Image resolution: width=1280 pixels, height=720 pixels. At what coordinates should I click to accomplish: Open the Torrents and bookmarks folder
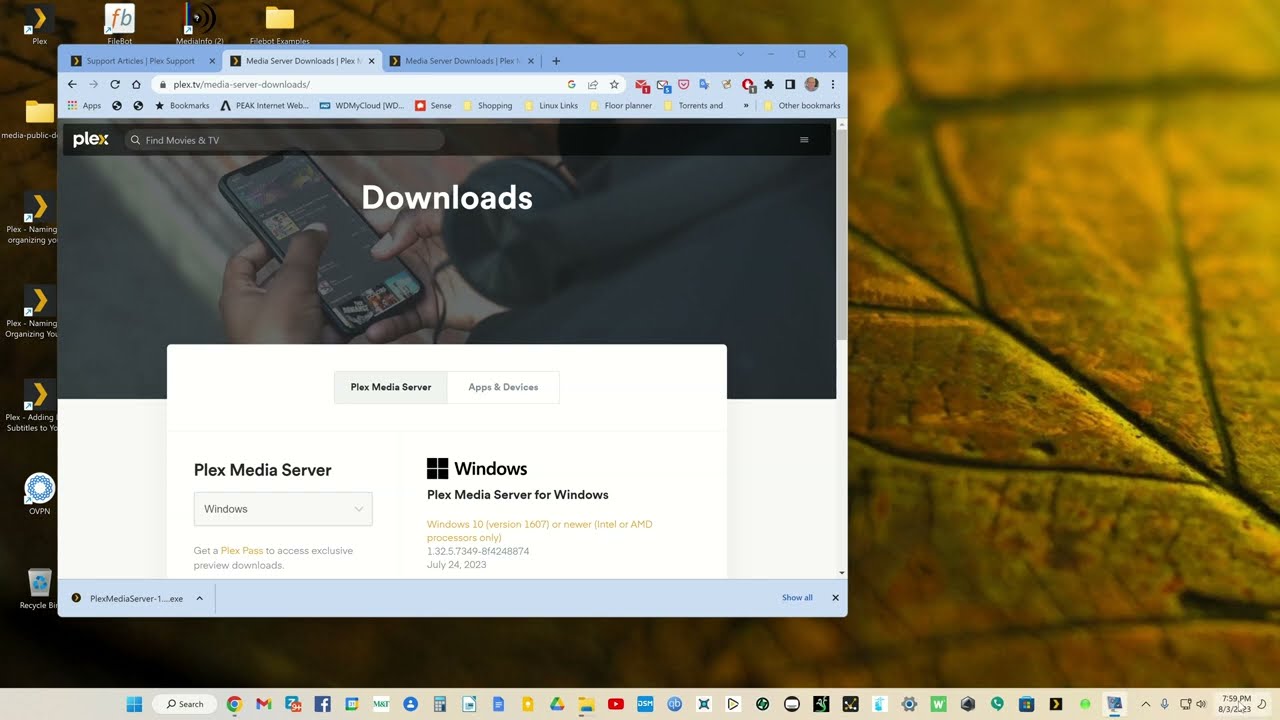click(693, 105)
